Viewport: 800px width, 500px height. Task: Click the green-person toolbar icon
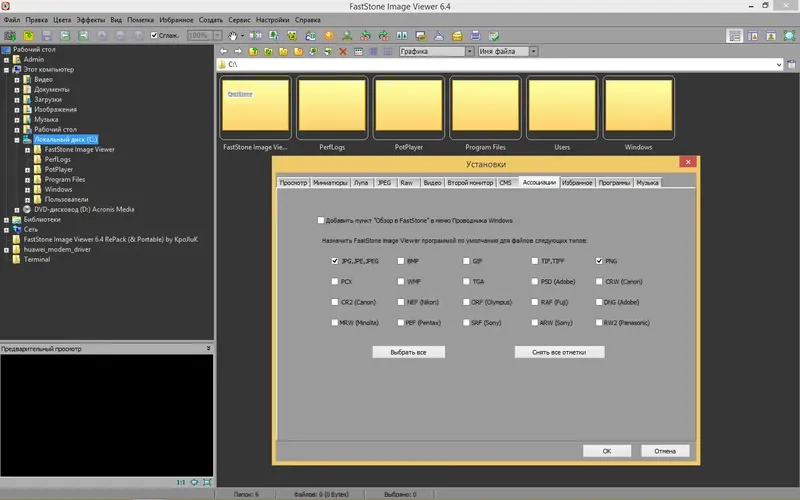(x=347, y=36)
